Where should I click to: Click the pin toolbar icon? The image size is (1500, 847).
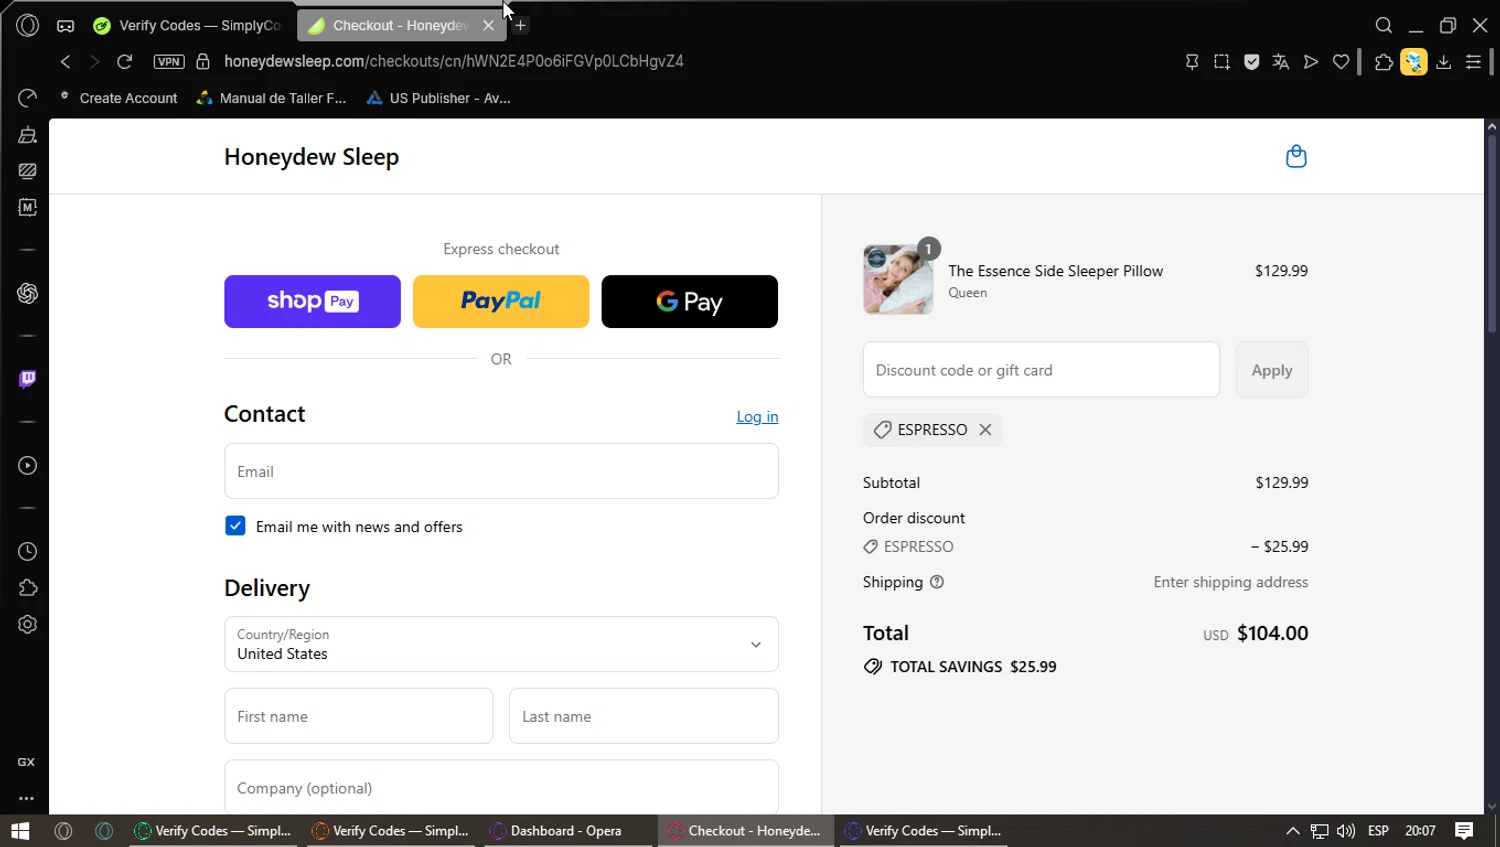(1192, 62)
